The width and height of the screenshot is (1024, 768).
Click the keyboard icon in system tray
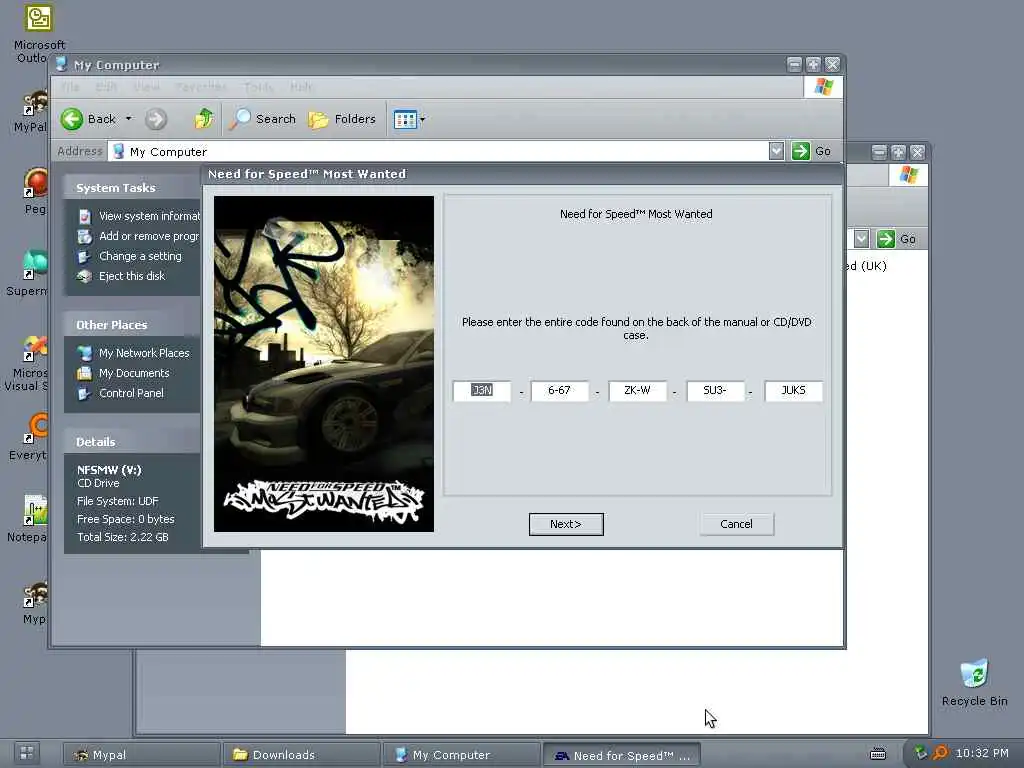(878, 754)
